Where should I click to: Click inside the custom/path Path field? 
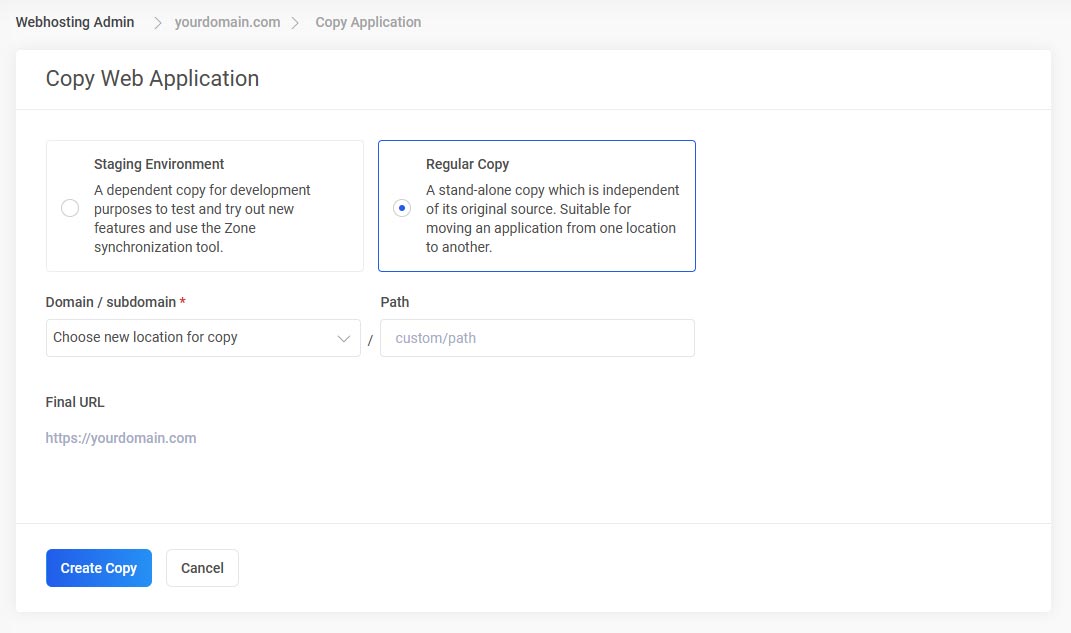(537, 338)
